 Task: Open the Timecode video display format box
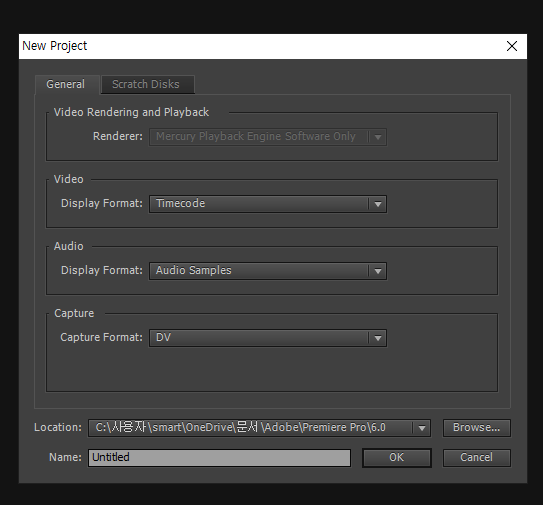[268, 204]
